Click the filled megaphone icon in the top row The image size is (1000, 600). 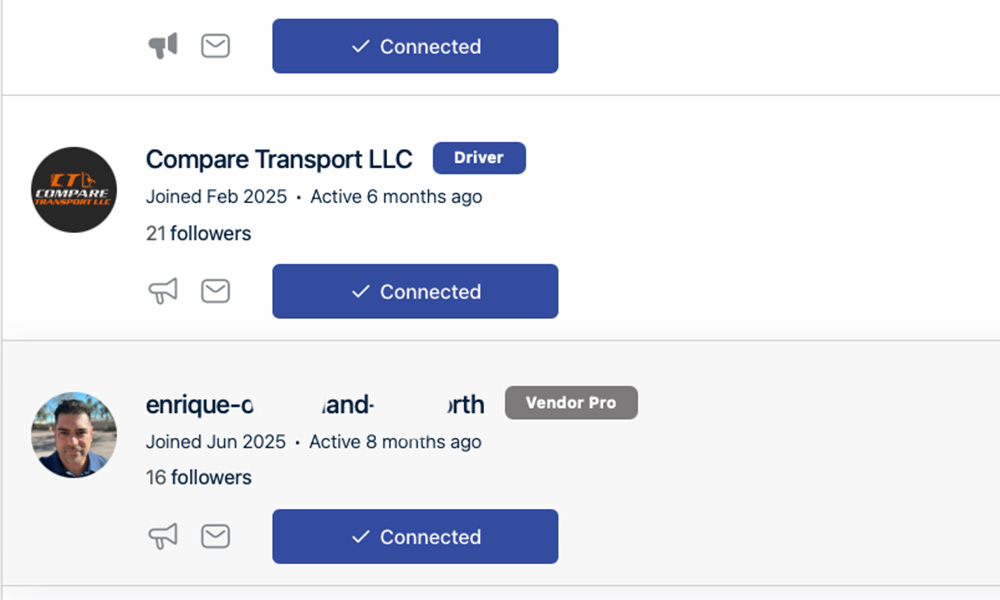point(163,46)
